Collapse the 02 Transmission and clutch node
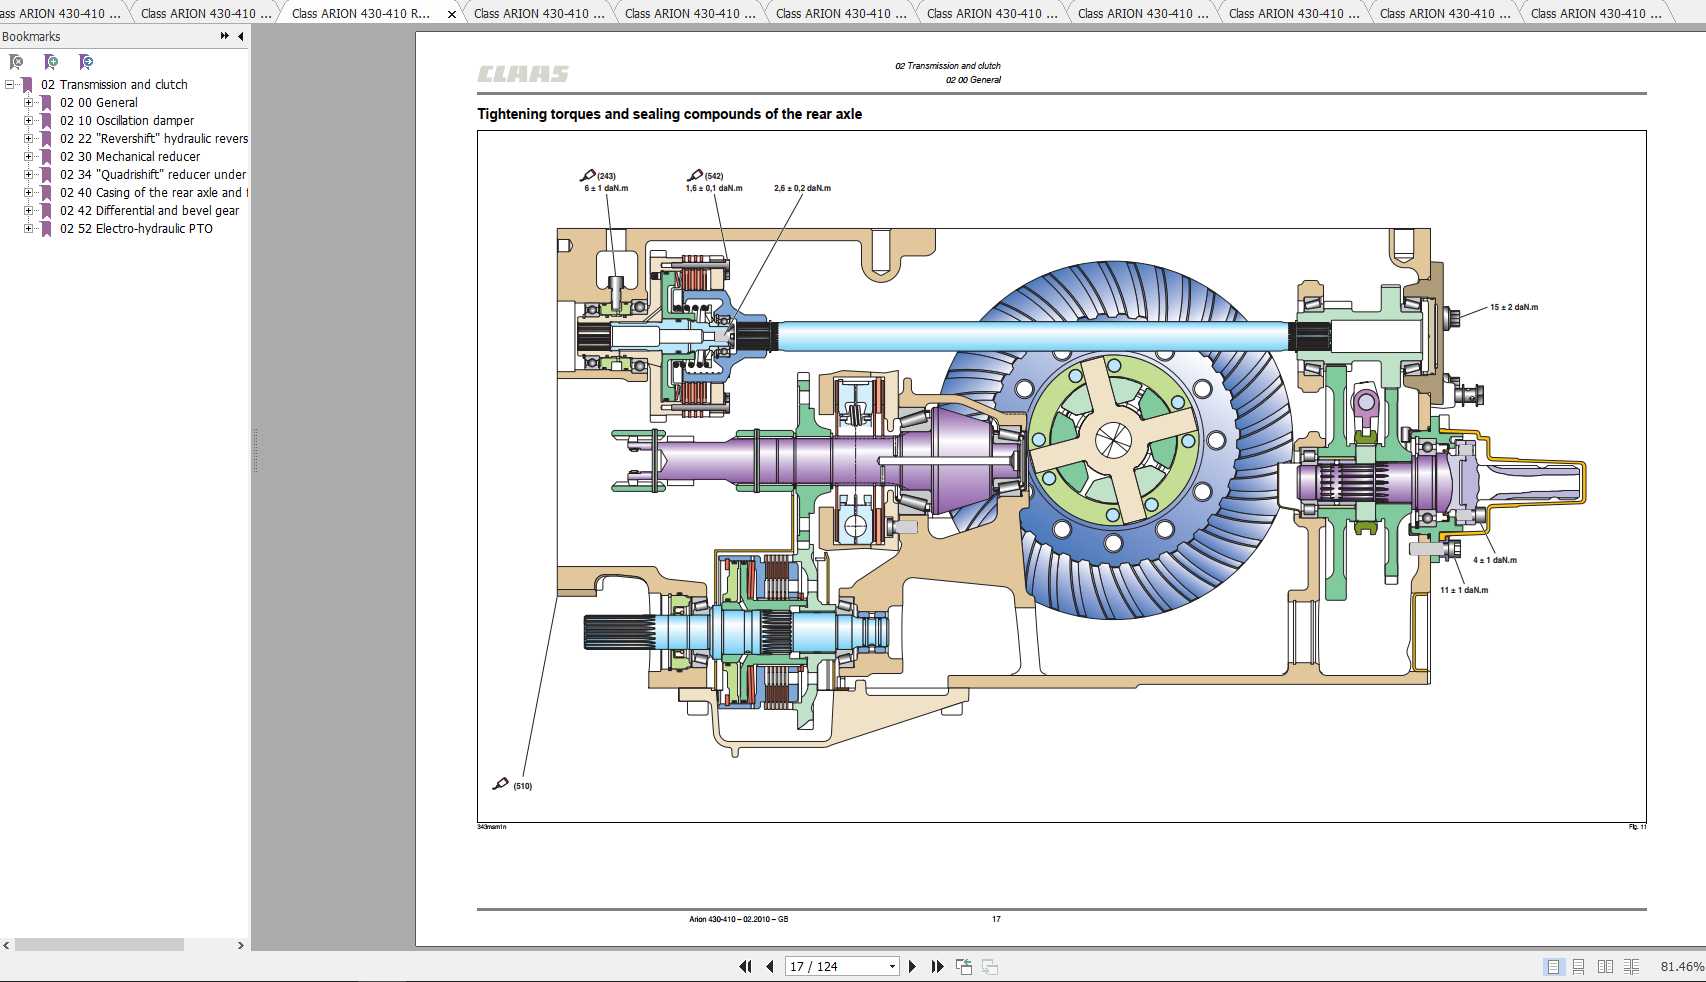 (x=10, y=85)
